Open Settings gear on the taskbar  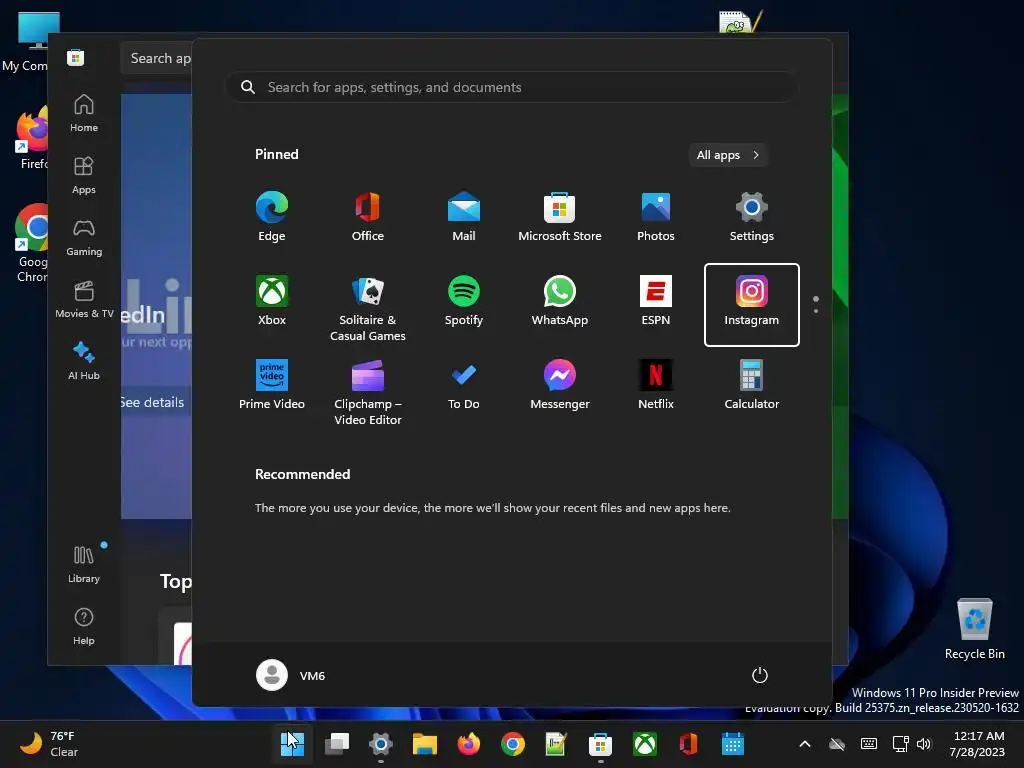click(x=381, y=744)
